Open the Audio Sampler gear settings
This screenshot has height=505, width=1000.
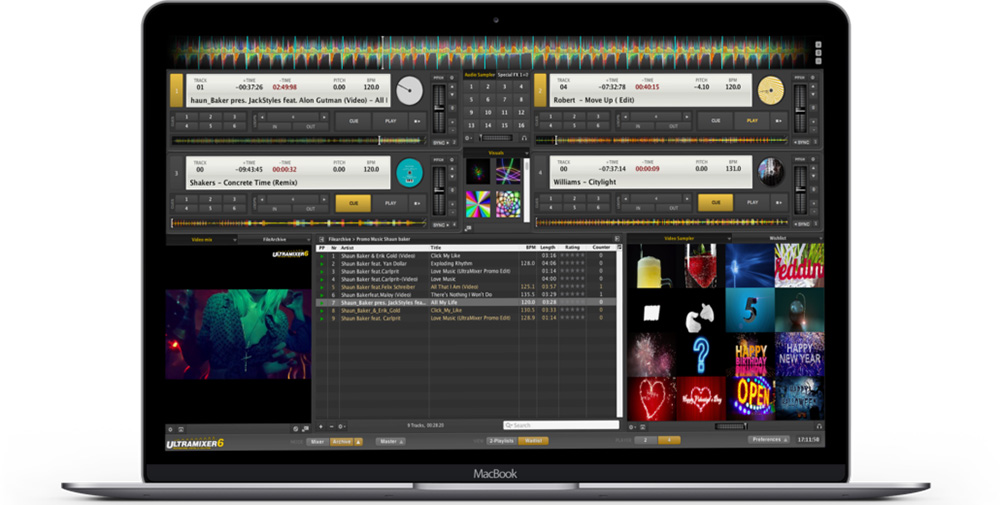(469, 138)
